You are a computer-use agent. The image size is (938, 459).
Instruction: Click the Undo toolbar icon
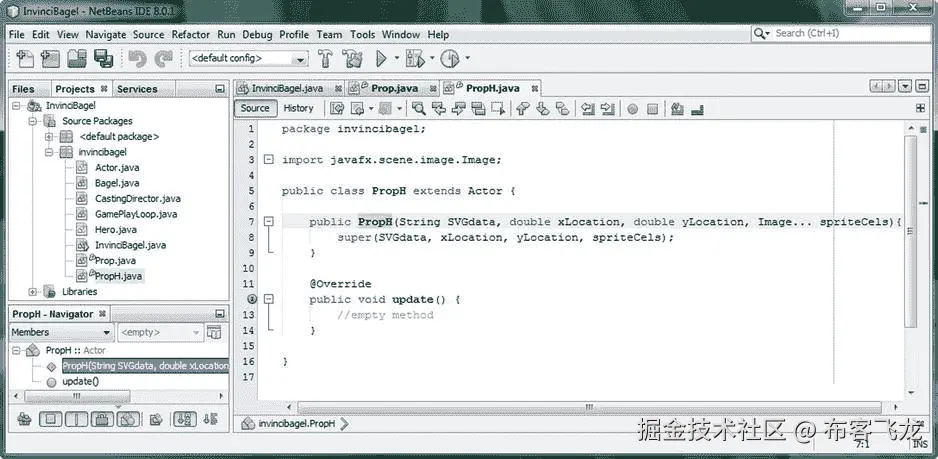click(137, 59)
